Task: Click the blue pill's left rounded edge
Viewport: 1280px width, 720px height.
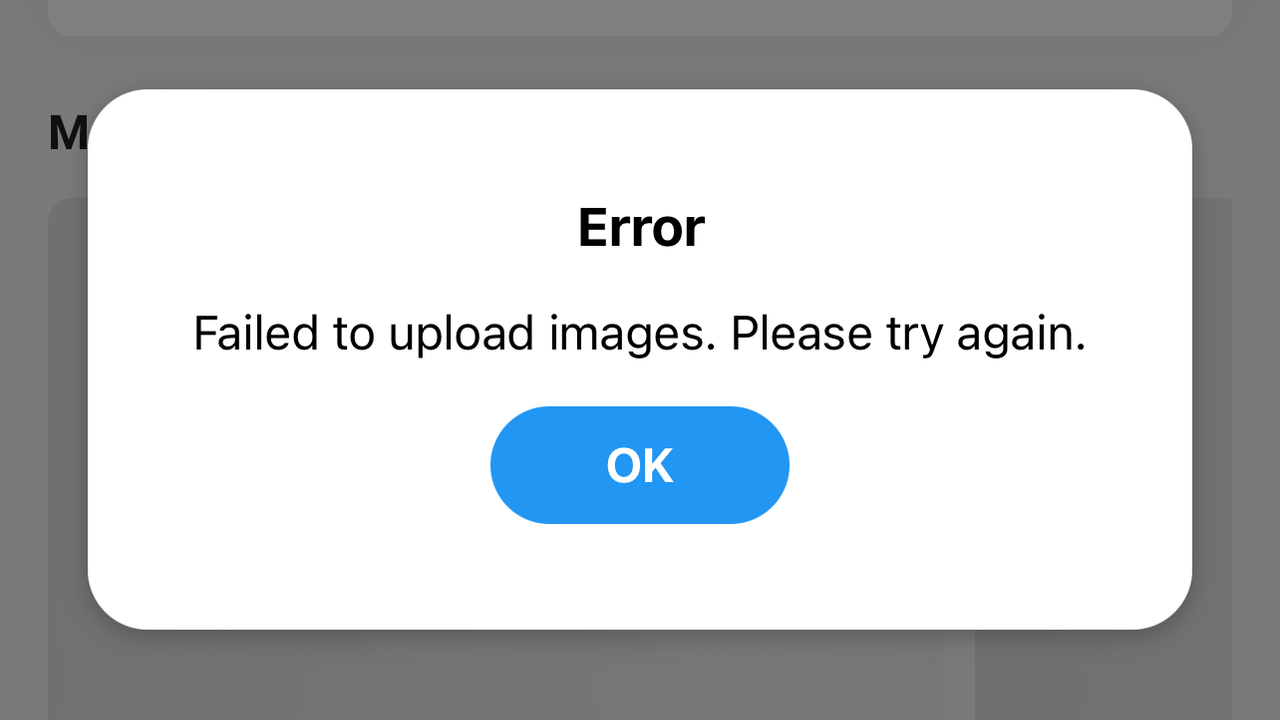Action: (515, 465)
